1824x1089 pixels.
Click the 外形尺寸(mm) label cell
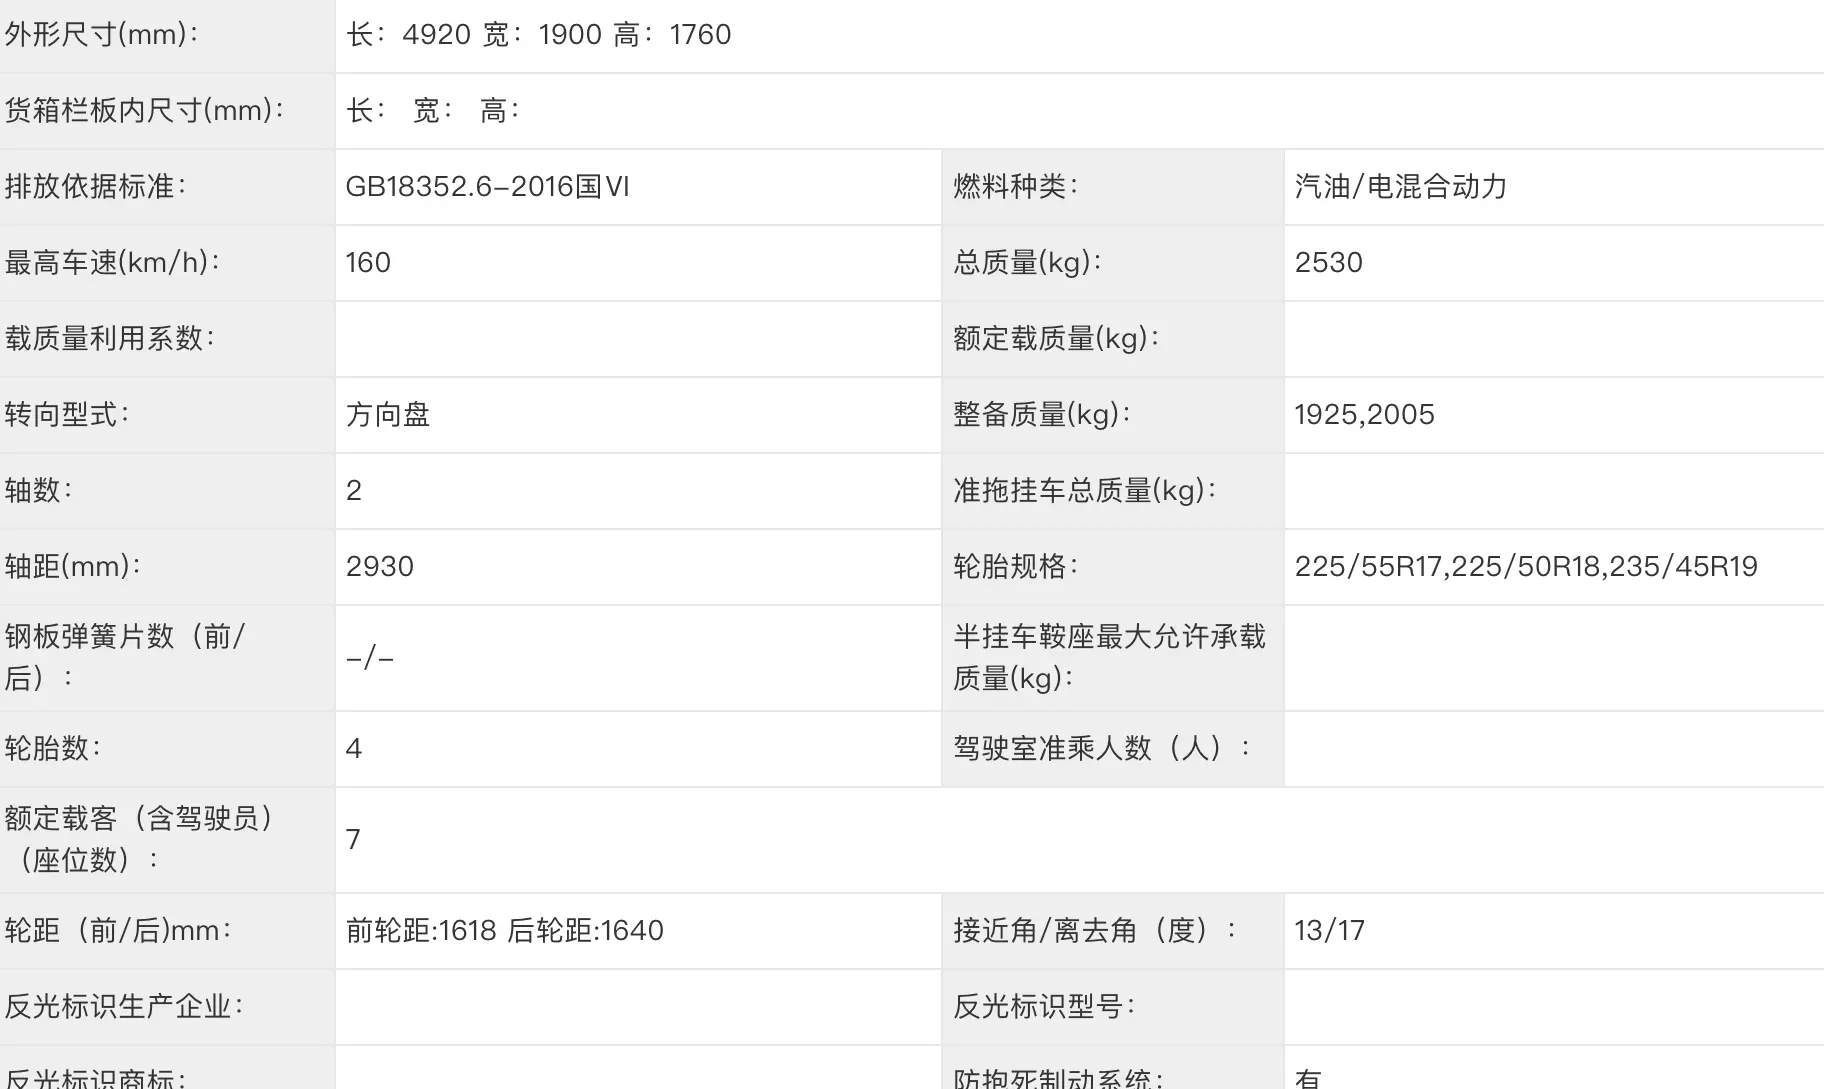[167, 35]
